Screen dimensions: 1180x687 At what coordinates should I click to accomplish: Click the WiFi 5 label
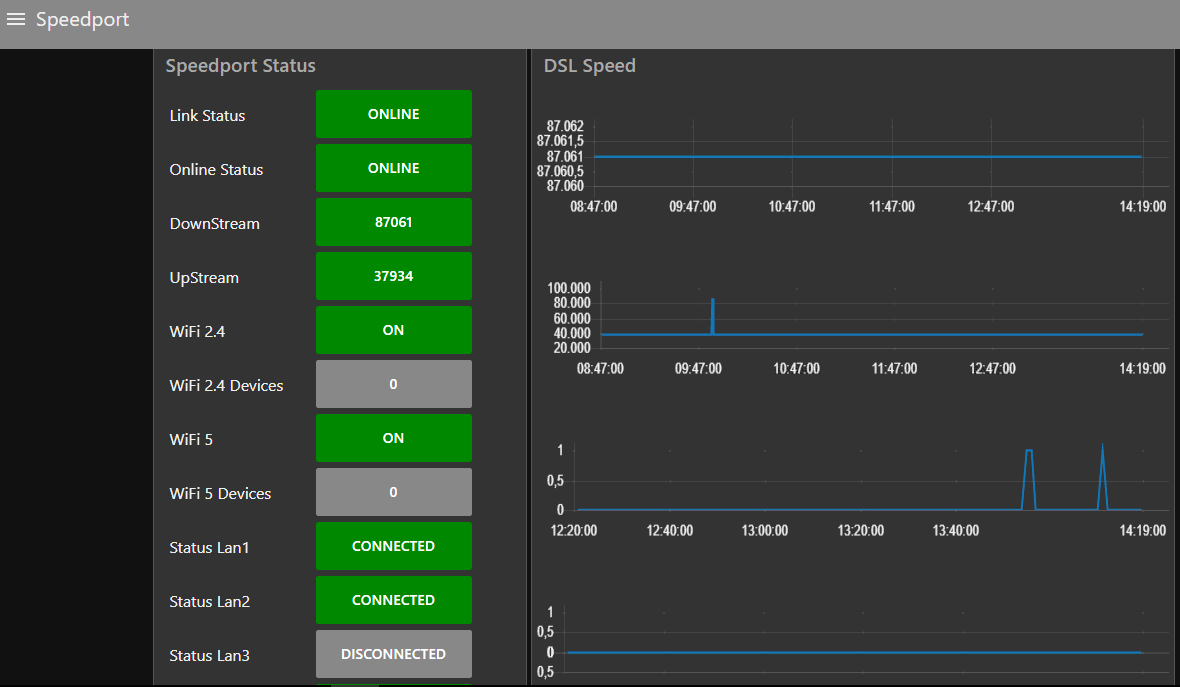(191, 439)
